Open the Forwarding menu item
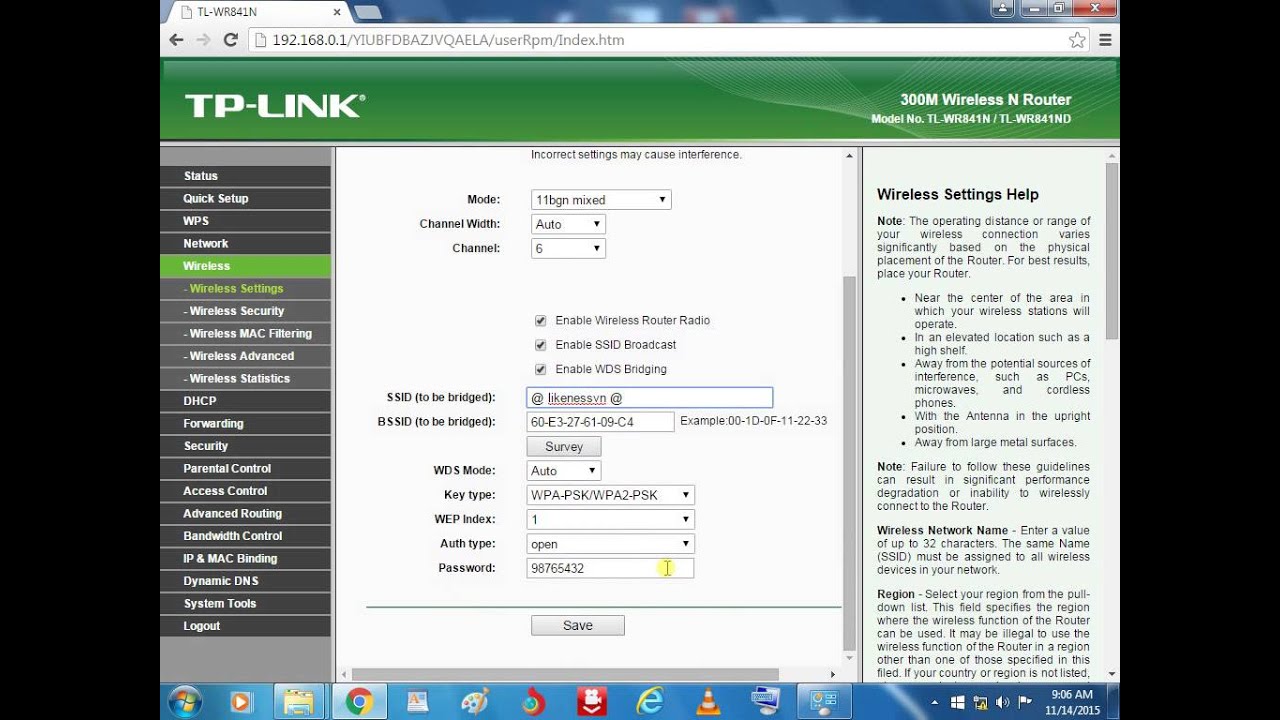This screenshot has width=1280, height=720. (245, 423)
